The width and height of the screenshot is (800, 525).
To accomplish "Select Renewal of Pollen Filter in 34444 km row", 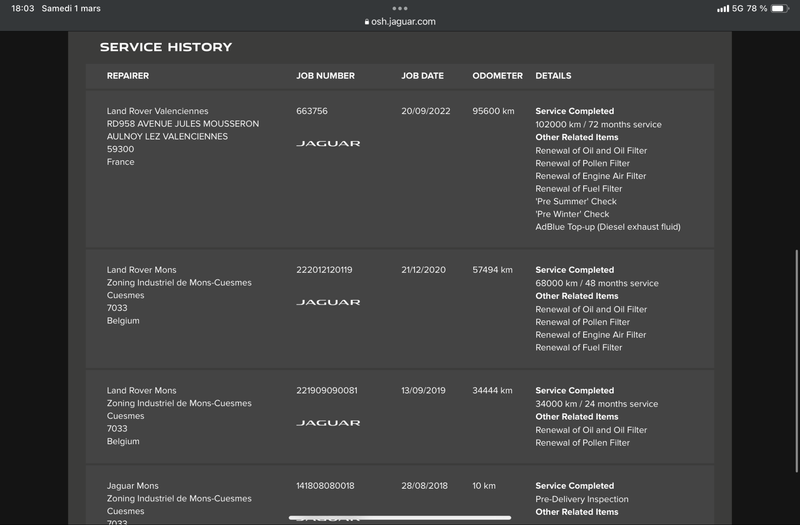I will [x=582, y=443].
